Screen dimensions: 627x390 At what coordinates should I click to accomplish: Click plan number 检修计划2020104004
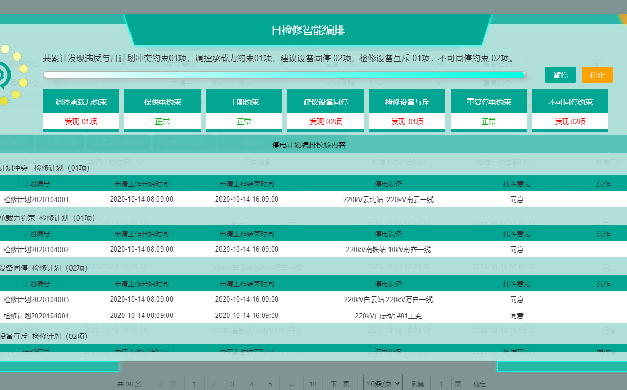click(x=36, y=316)
